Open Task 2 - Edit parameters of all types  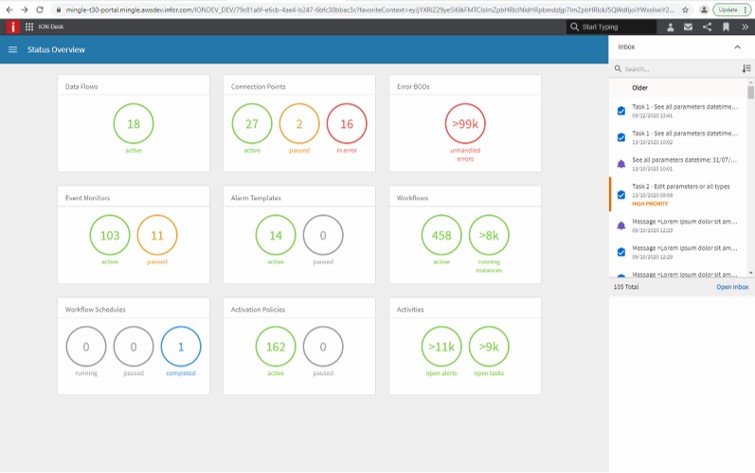click(680, 186)
